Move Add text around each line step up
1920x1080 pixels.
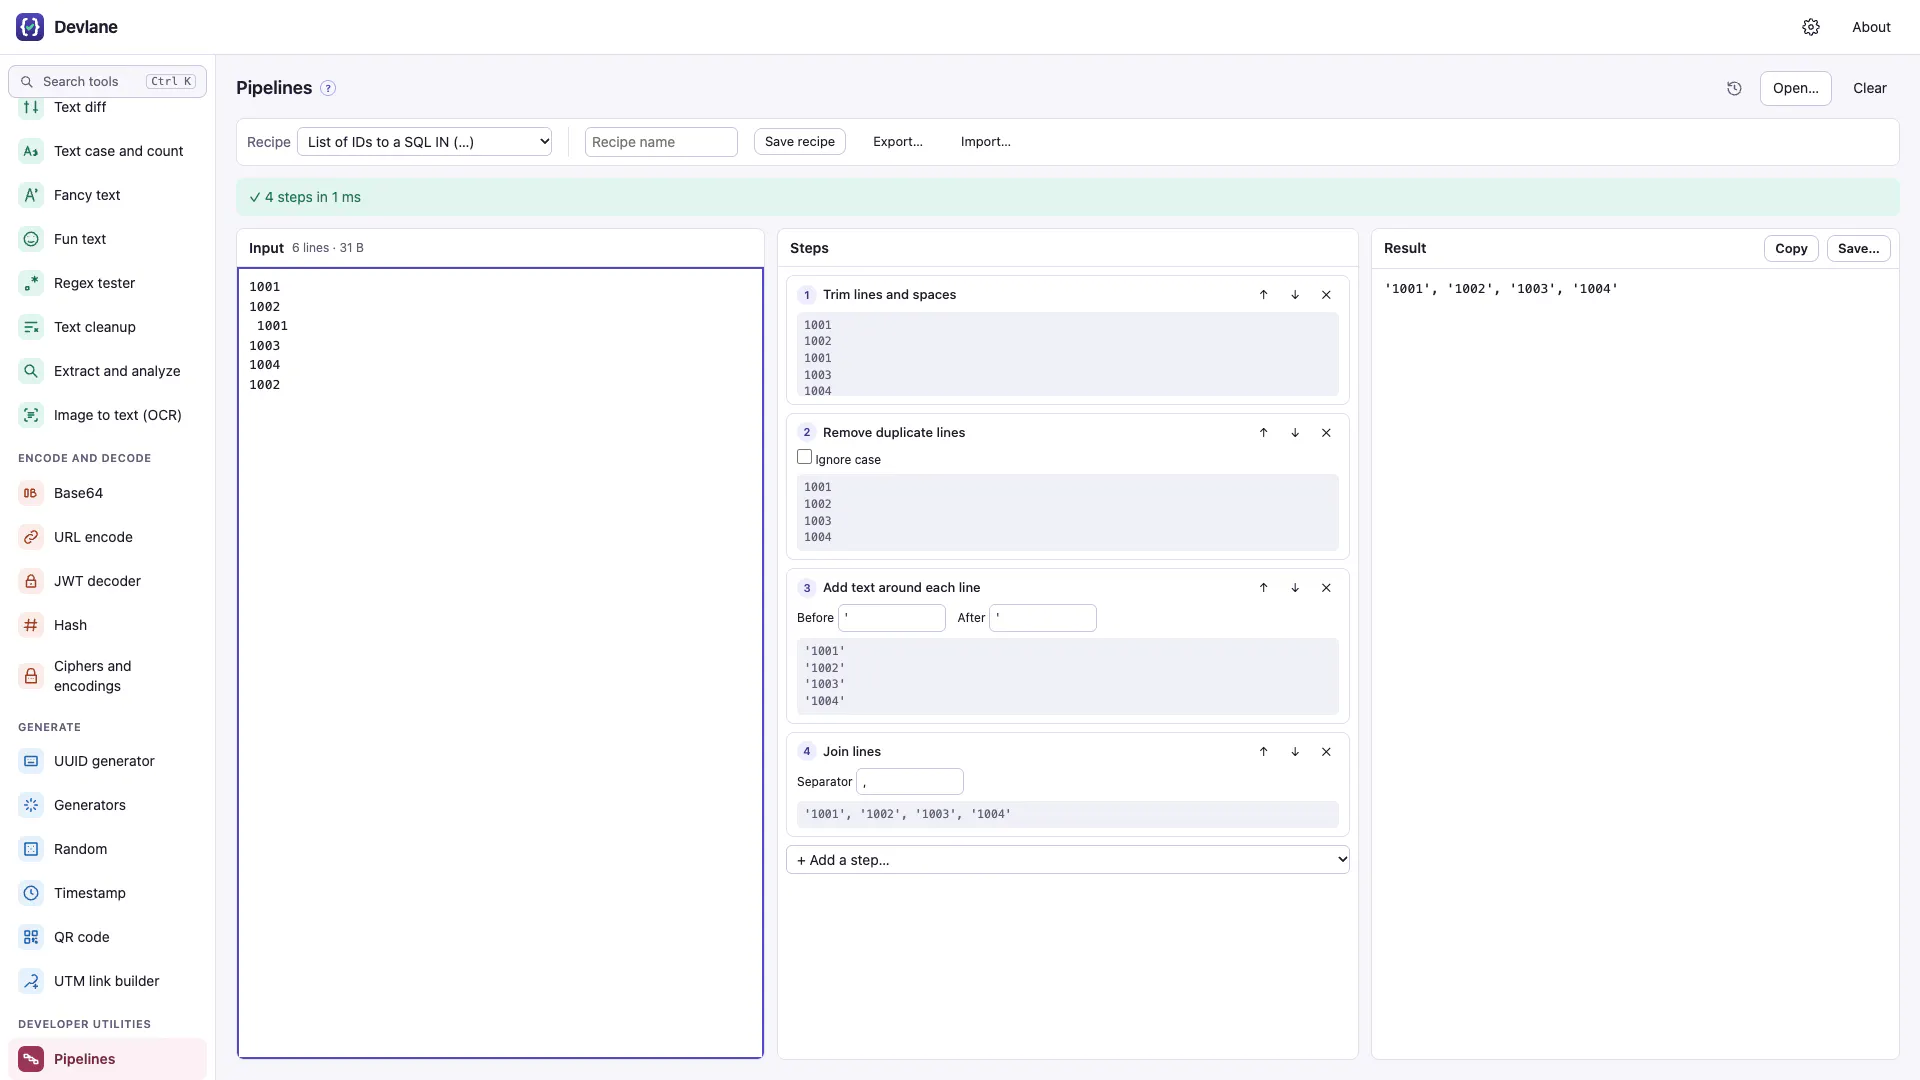(x=1264, y=588)
